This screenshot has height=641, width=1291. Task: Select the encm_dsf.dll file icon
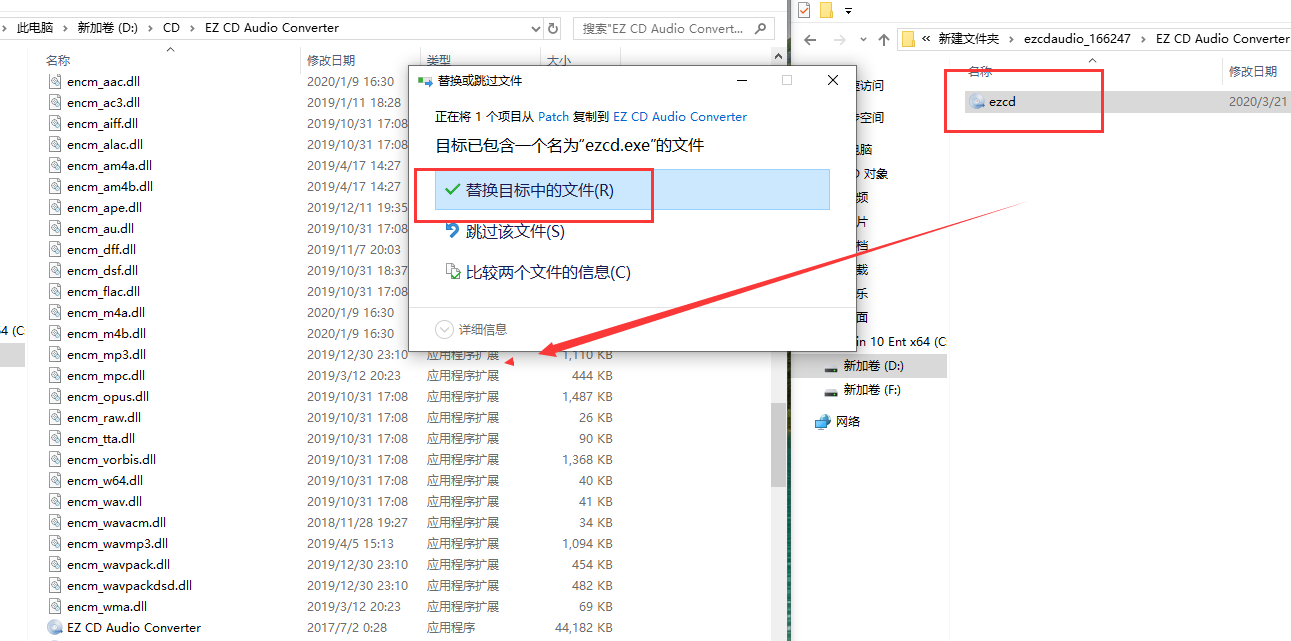pos(55,270)
